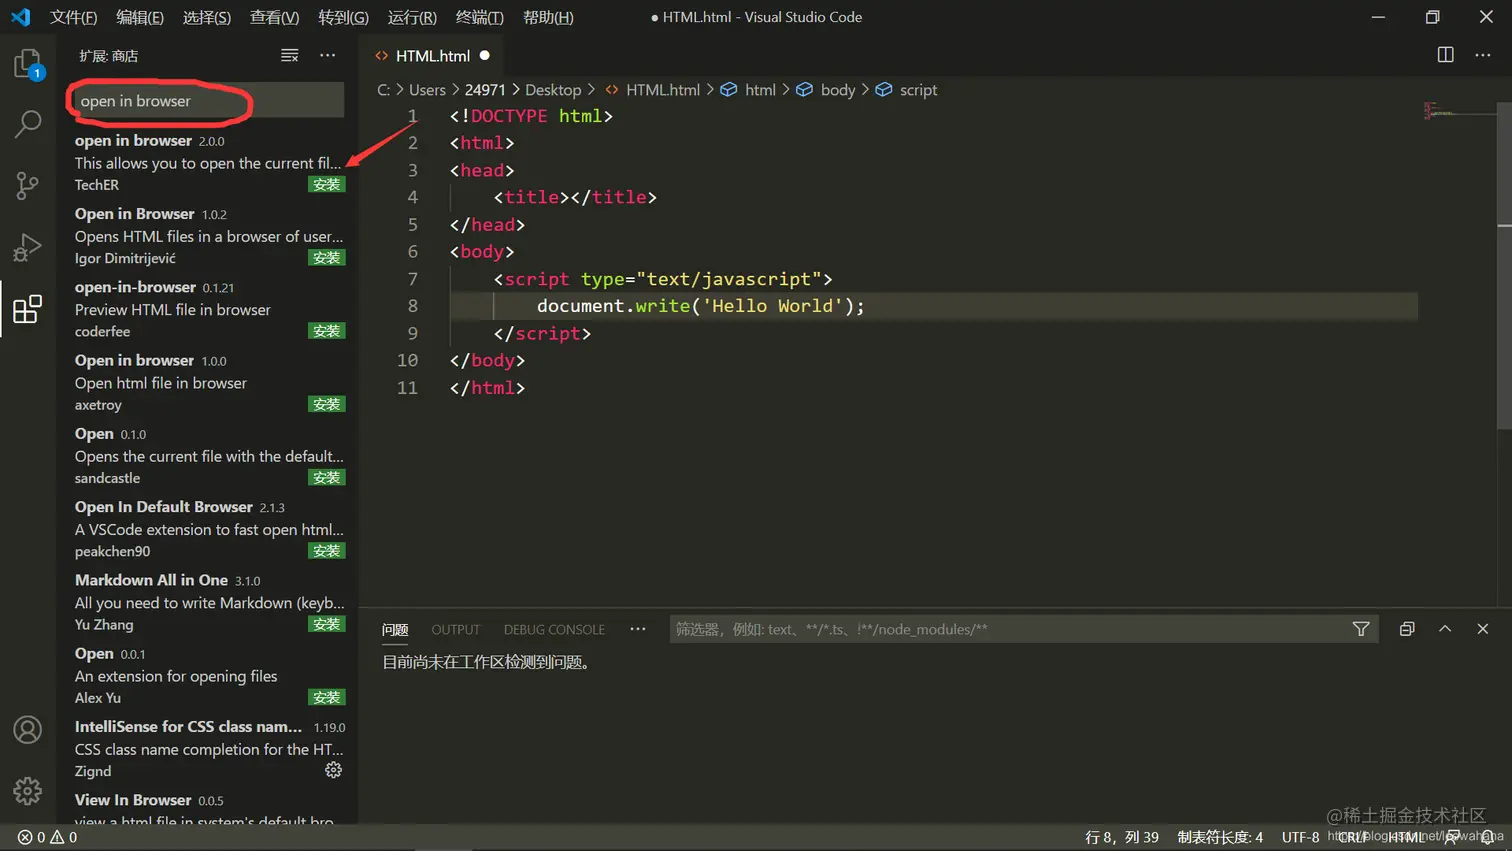The height and width of the screenshot is (851, 1512).
Task: Select Desktop in the breadcrumb
Action: click(553, 90)
